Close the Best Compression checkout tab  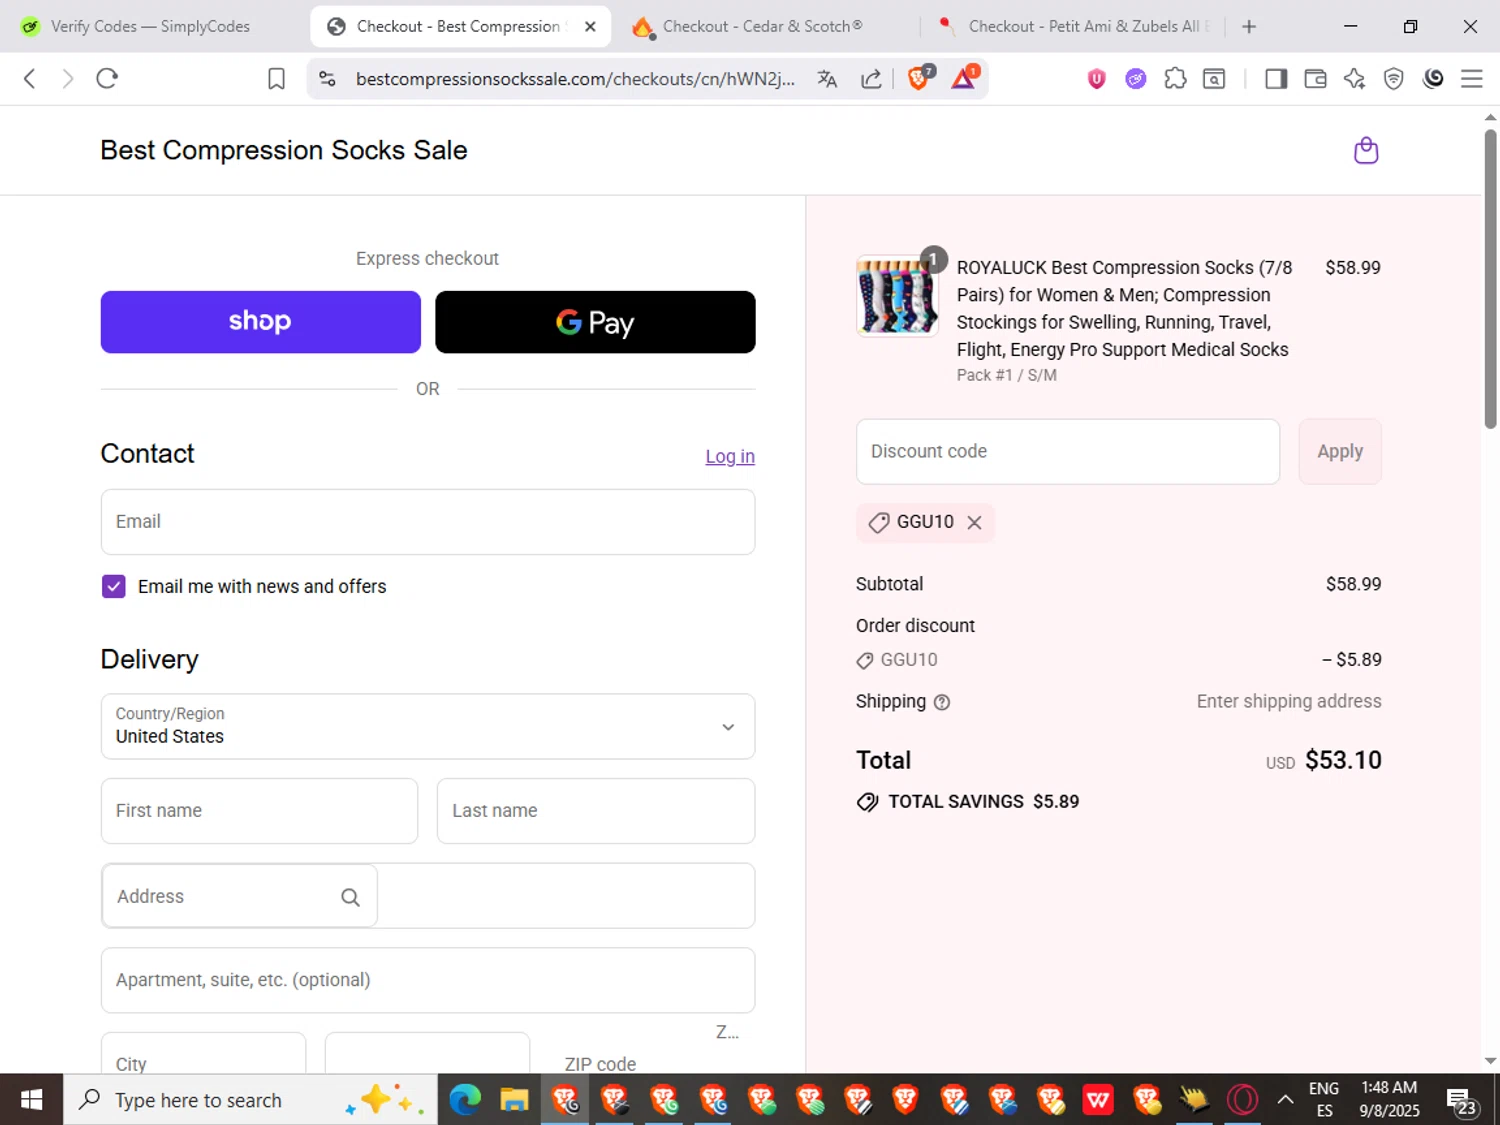pos(590,27)
